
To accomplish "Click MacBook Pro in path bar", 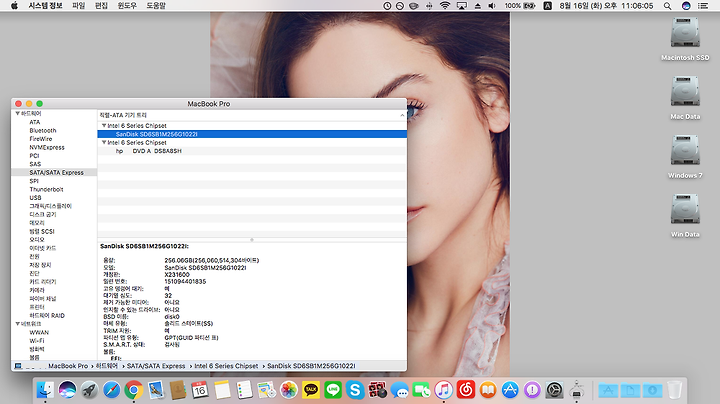I will (x=68, y=366).
